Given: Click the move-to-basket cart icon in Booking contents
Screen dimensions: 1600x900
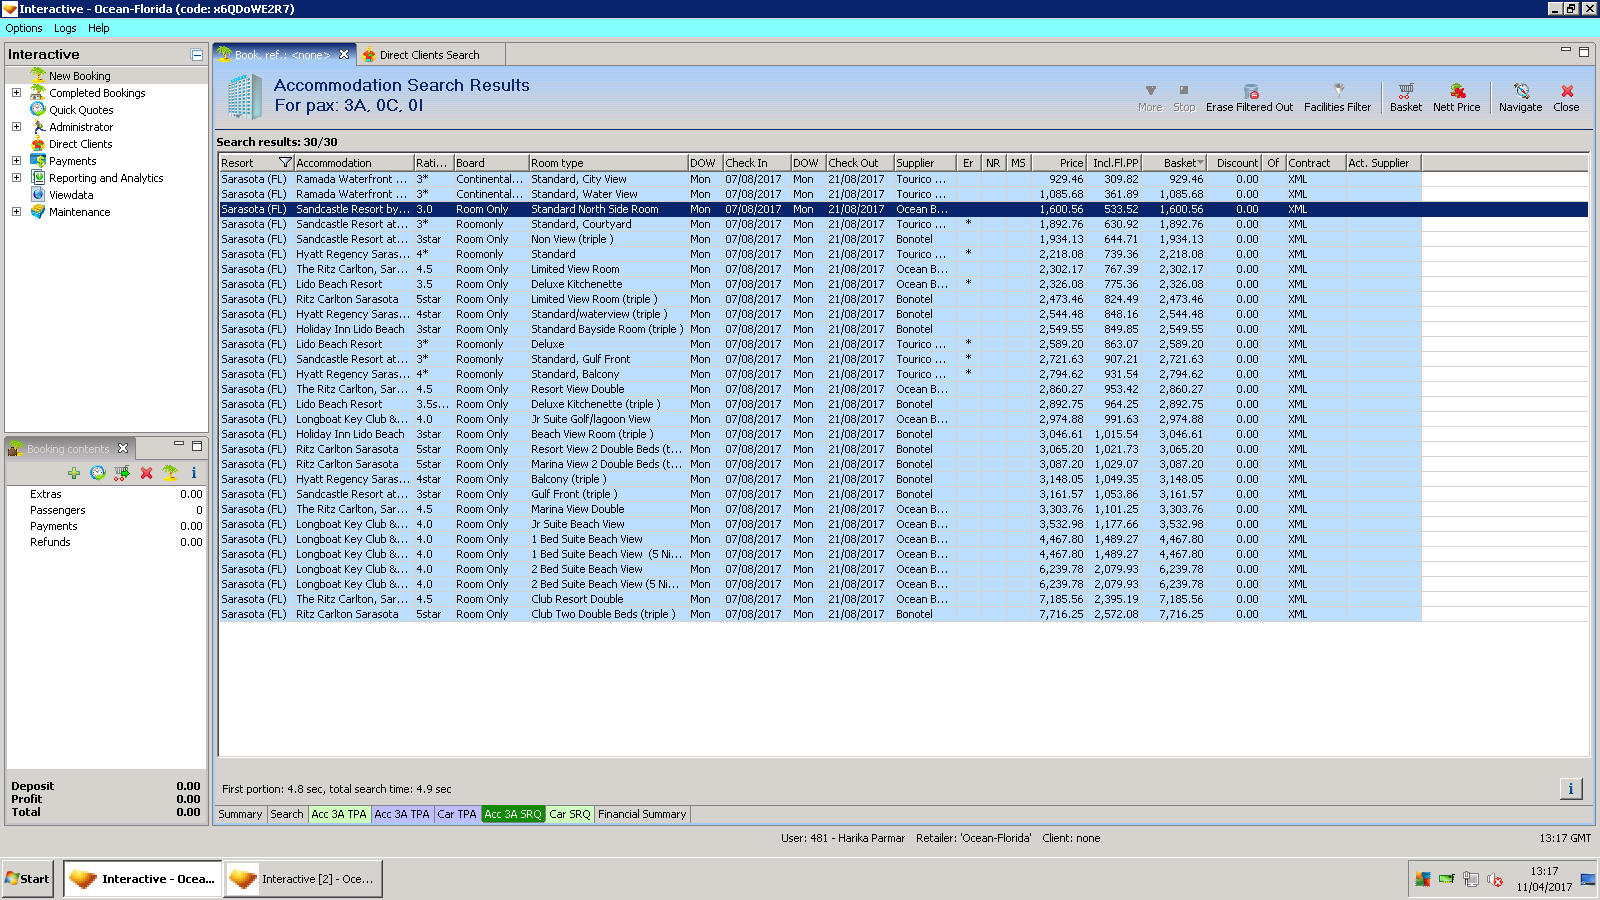Looking at the screenshot, I should point(122,473).
